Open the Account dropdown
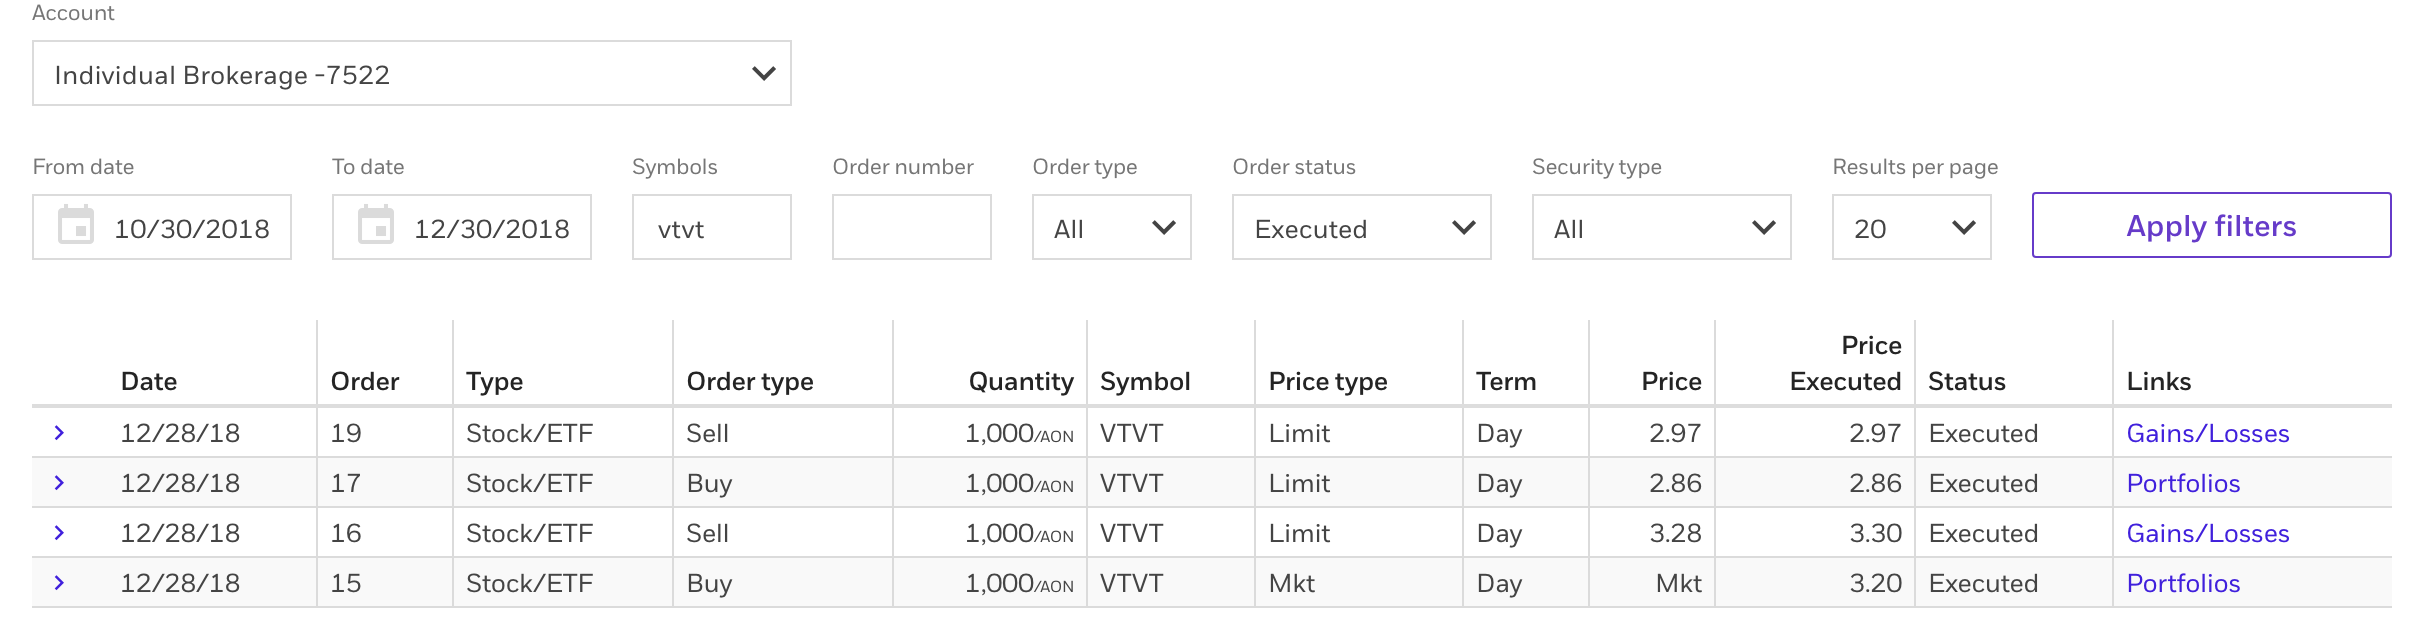Image resolution: width=2432 pixels, height=632 pixels. click(411, 74)
